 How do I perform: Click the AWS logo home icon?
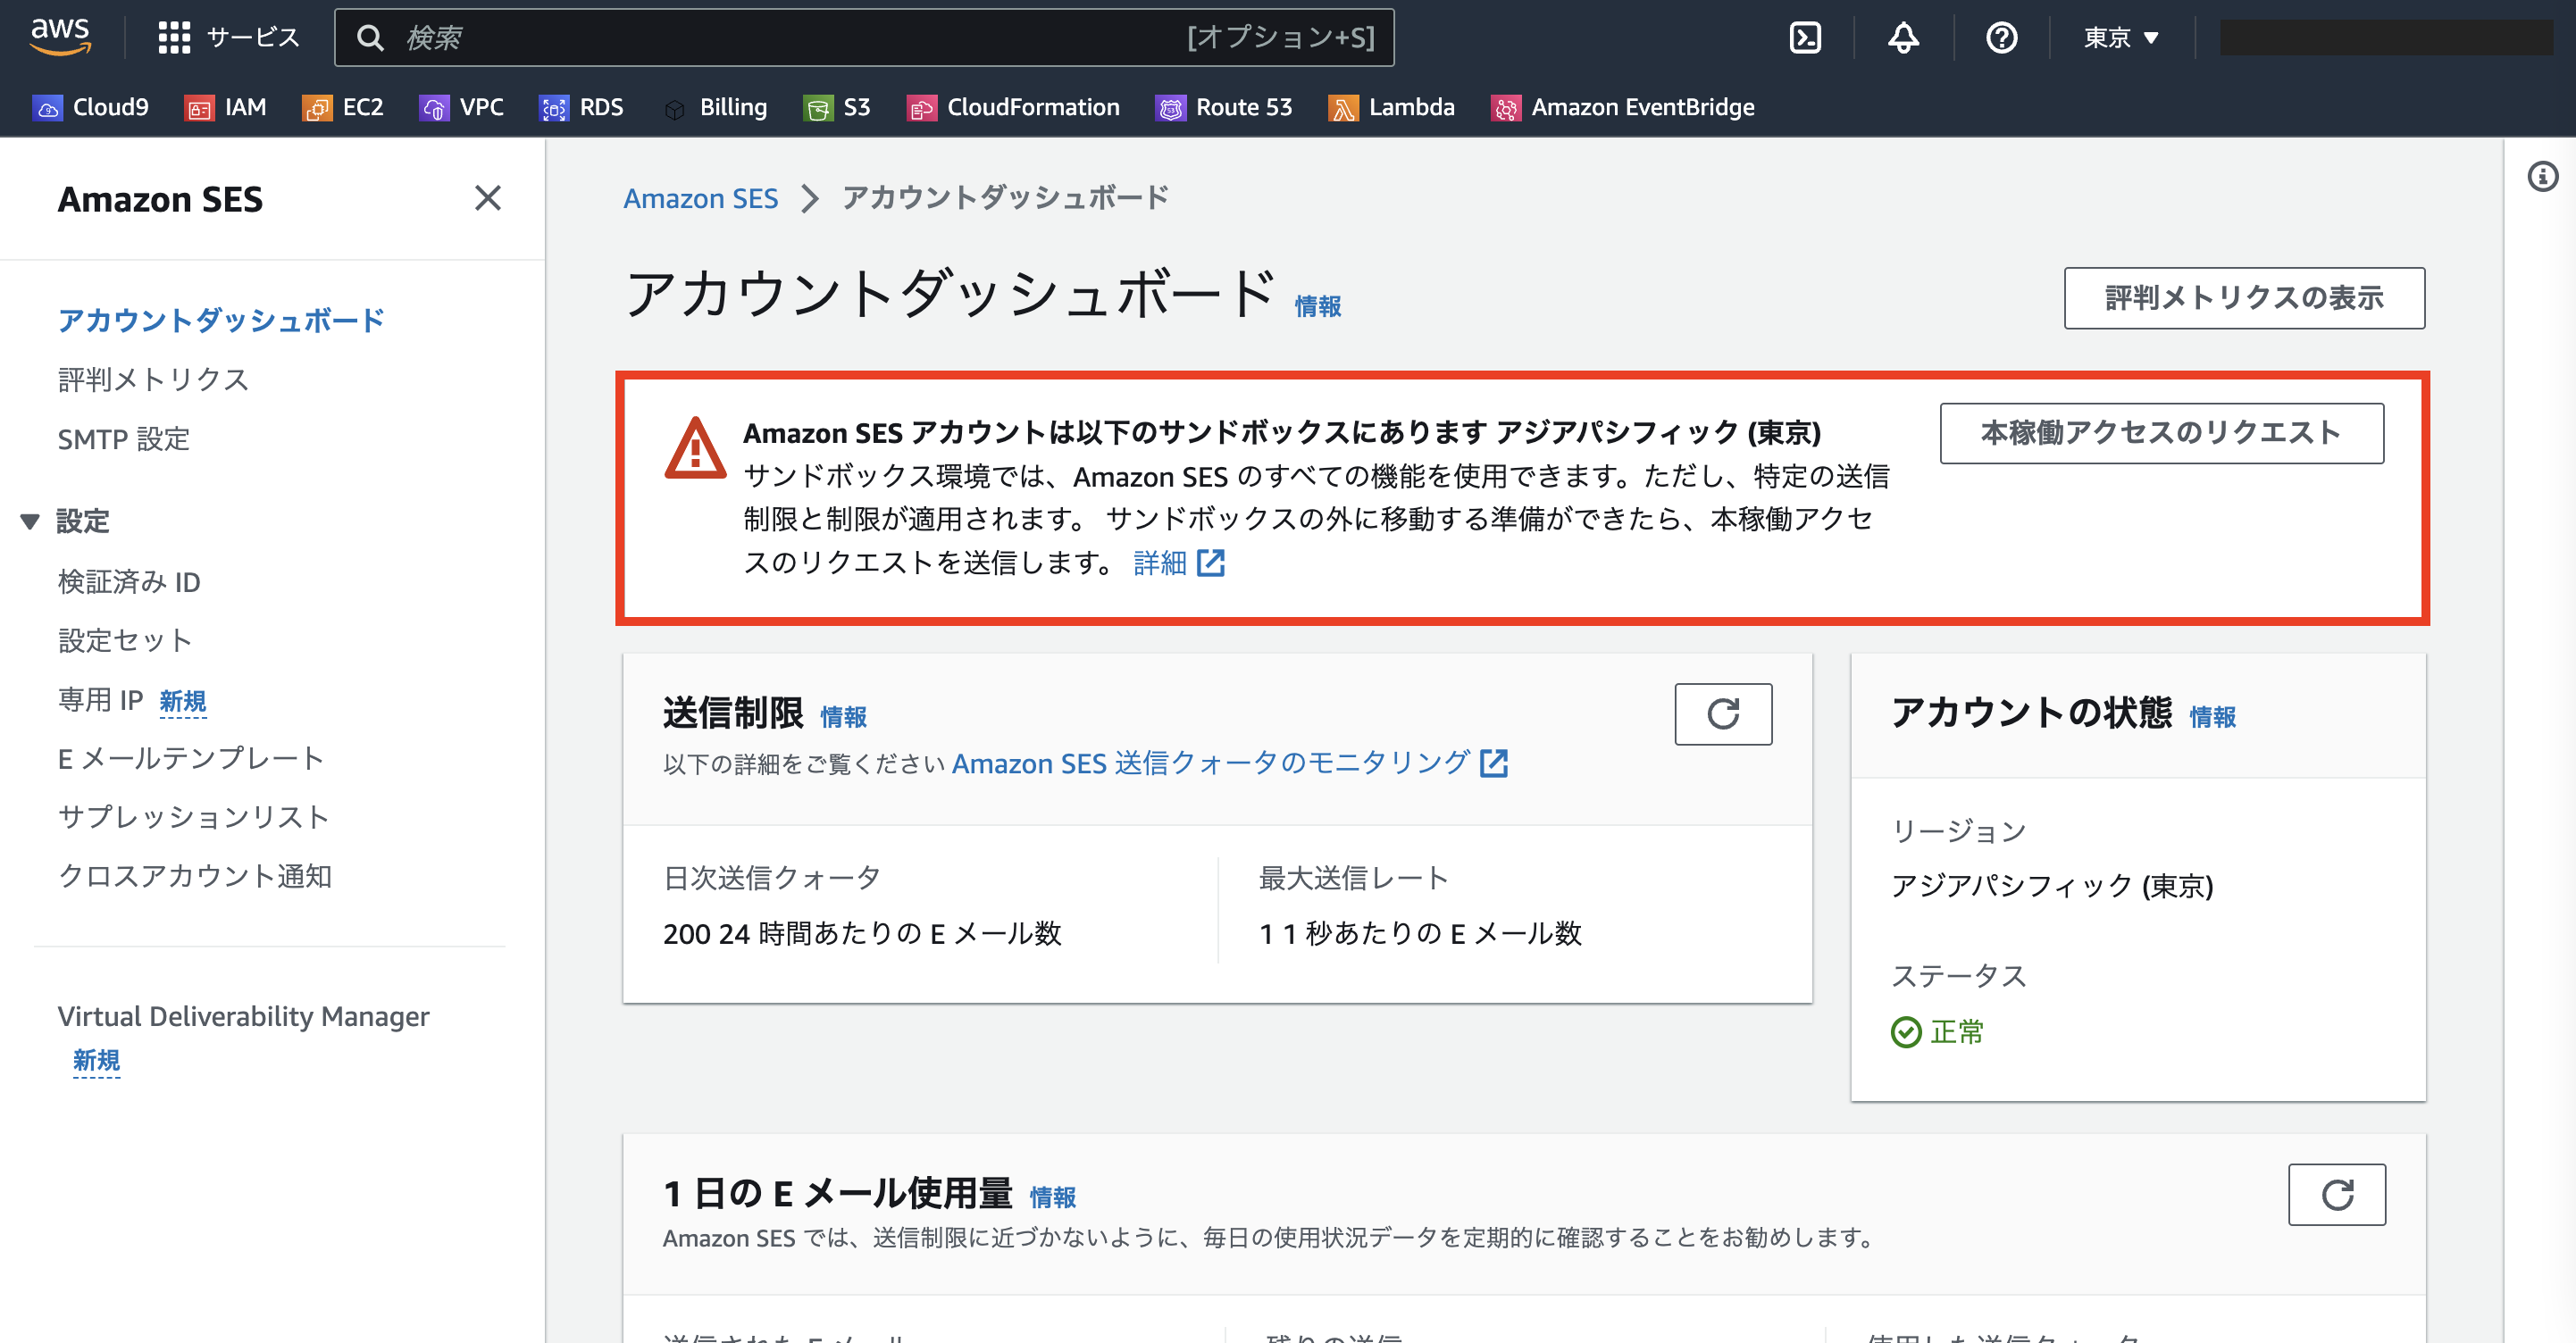60,36
